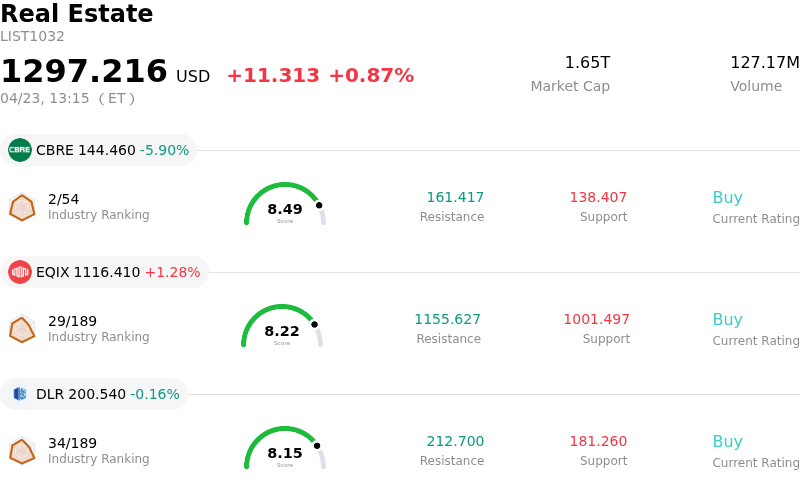This screenshot has width=800, height=488.
Task: Click the CBRE company logo icon
Action: (x=20, y=150)
